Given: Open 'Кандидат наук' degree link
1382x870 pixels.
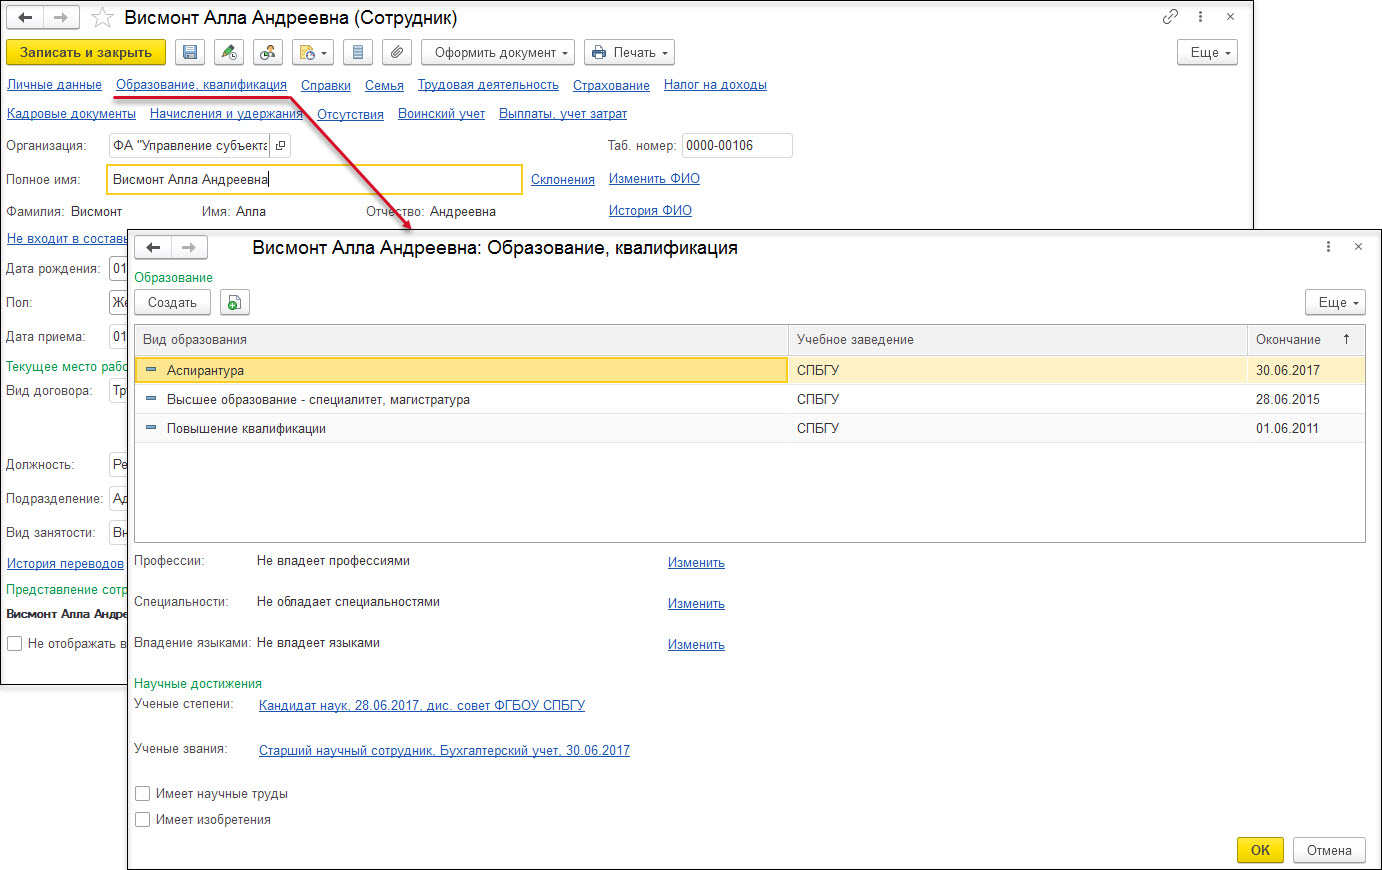Looking at the screenshot, I should tap(422, 705).
